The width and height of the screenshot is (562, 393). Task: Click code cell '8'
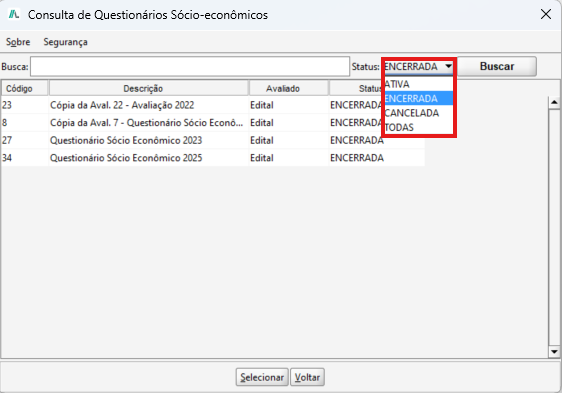point(25,123)
